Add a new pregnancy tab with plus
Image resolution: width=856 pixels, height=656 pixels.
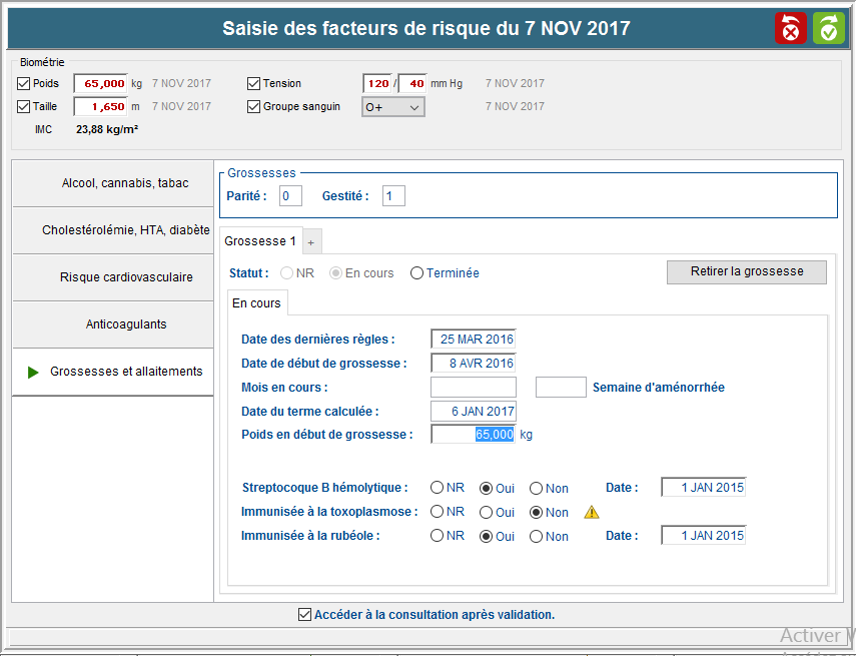[311, 242]
